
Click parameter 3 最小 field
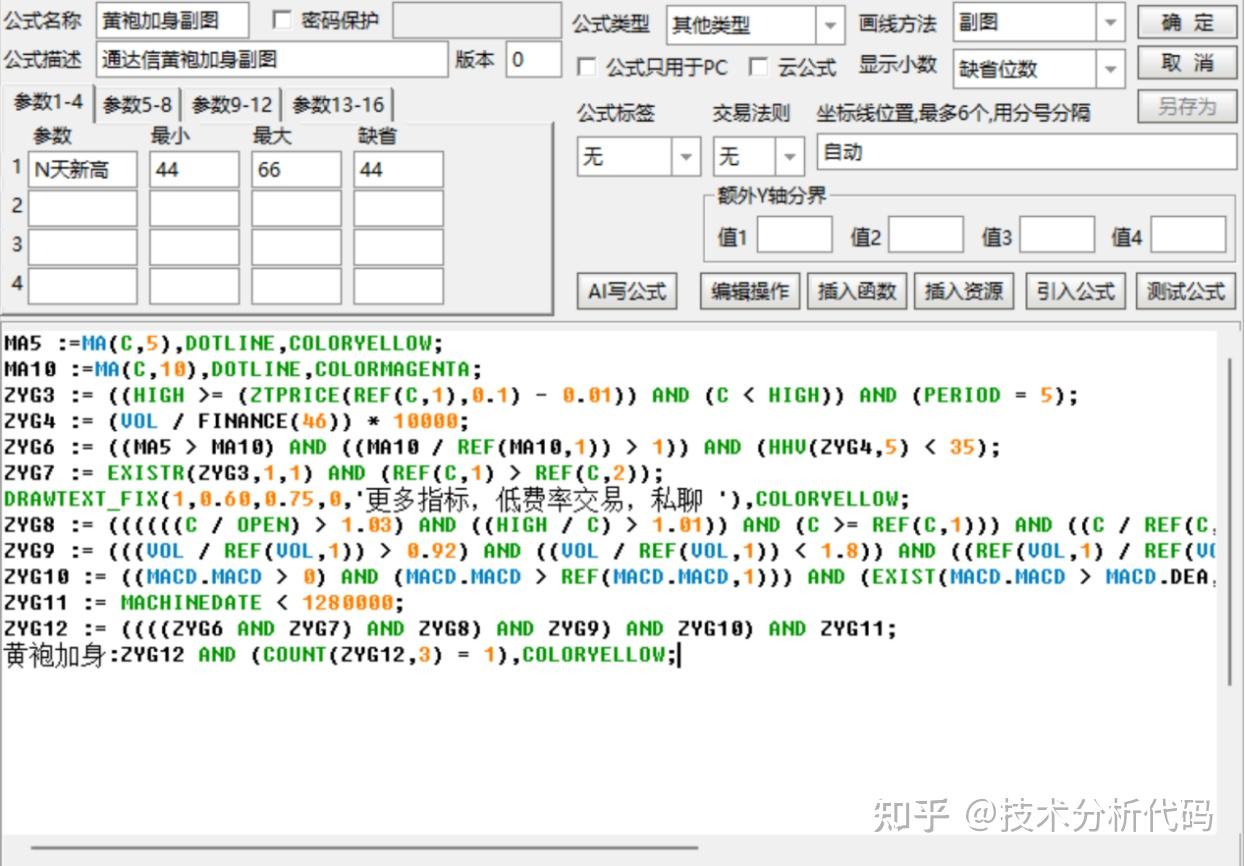click(194, 246)
